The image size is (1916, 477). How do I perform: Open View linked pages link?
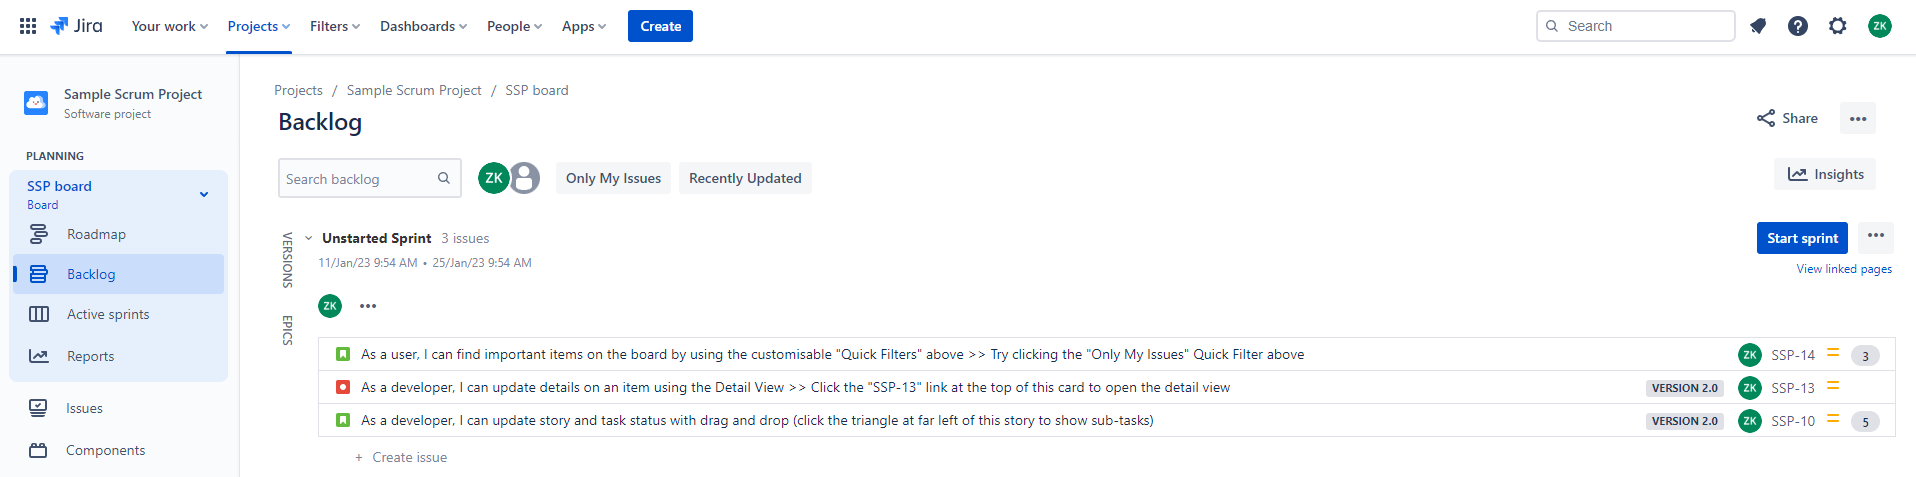(x=1843, y=269)
